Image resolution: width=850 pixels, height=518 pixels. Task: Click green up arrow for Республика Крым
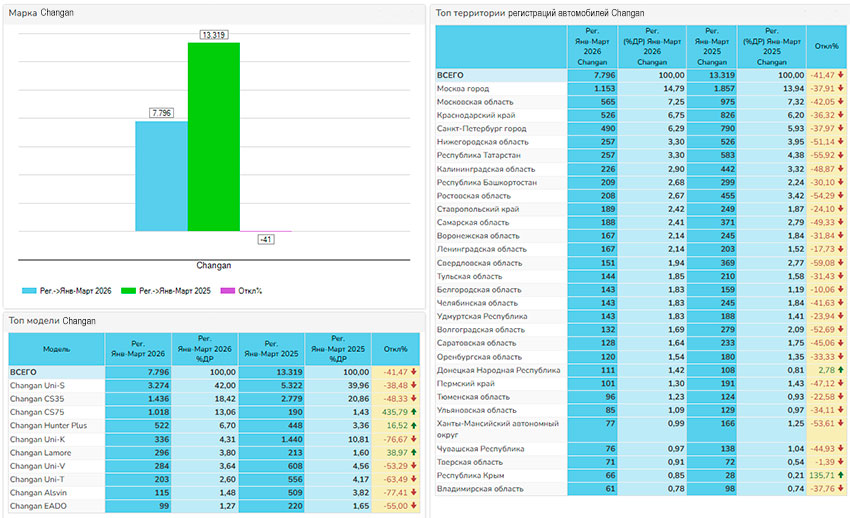[842, 475]
